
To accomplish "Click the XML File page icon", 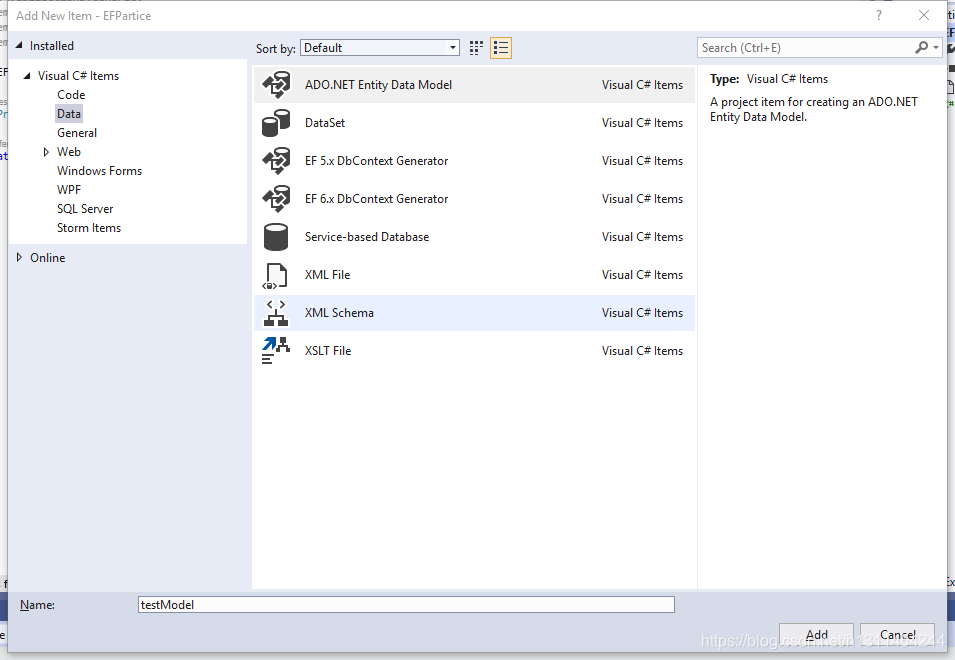I will tap(275, 275).
